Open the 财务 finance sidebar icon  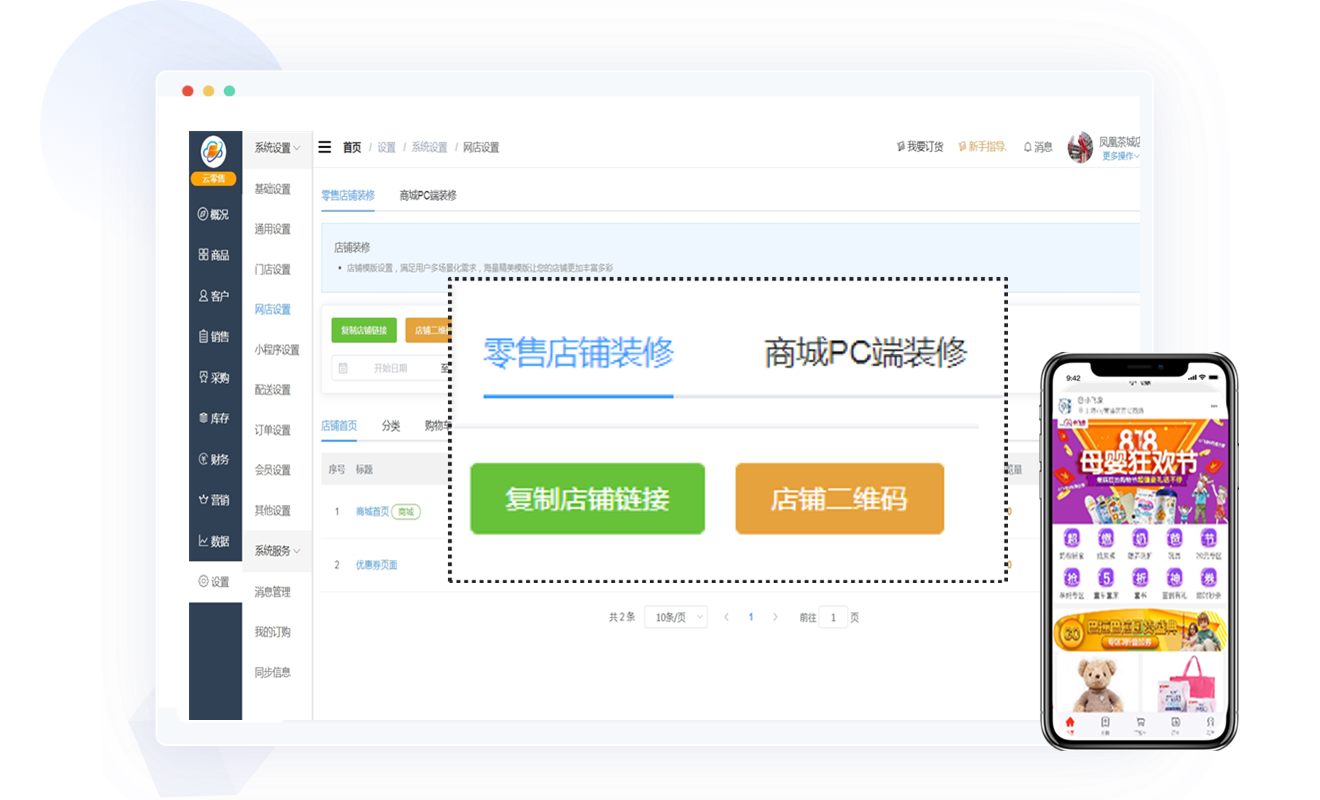[203, 459]
